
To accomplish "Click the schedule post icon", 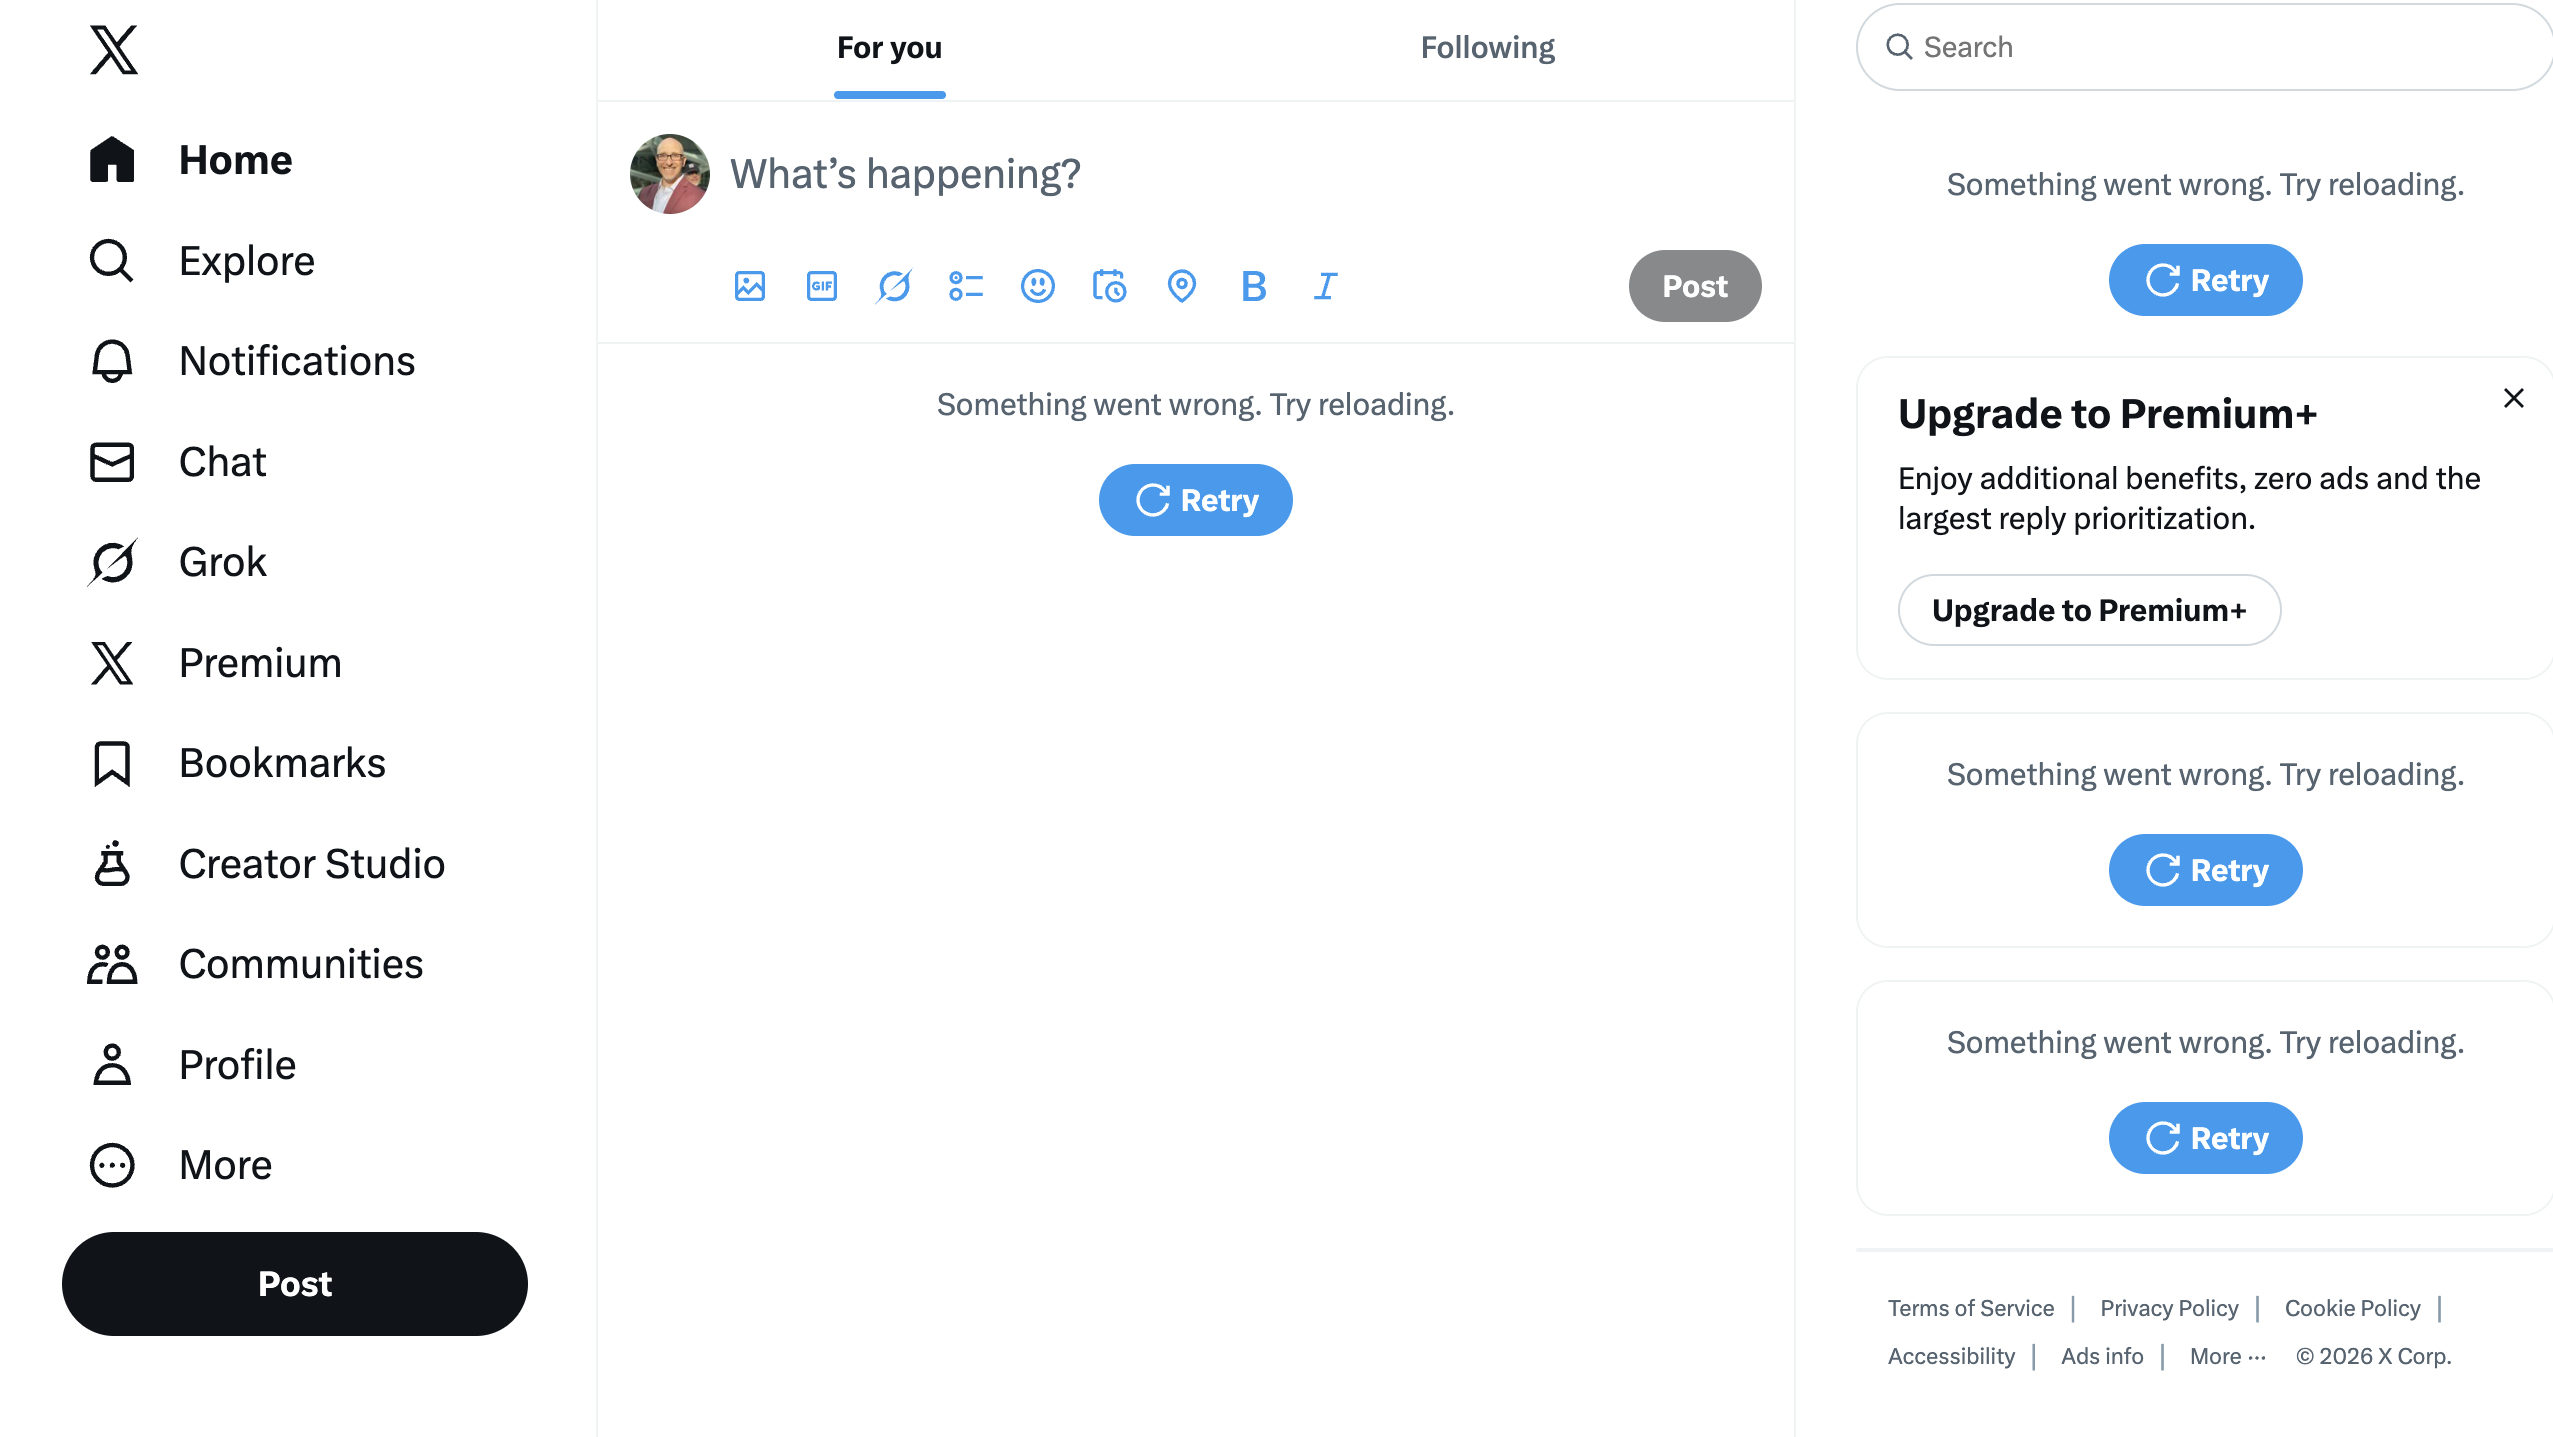I will tap(1110, 286).
